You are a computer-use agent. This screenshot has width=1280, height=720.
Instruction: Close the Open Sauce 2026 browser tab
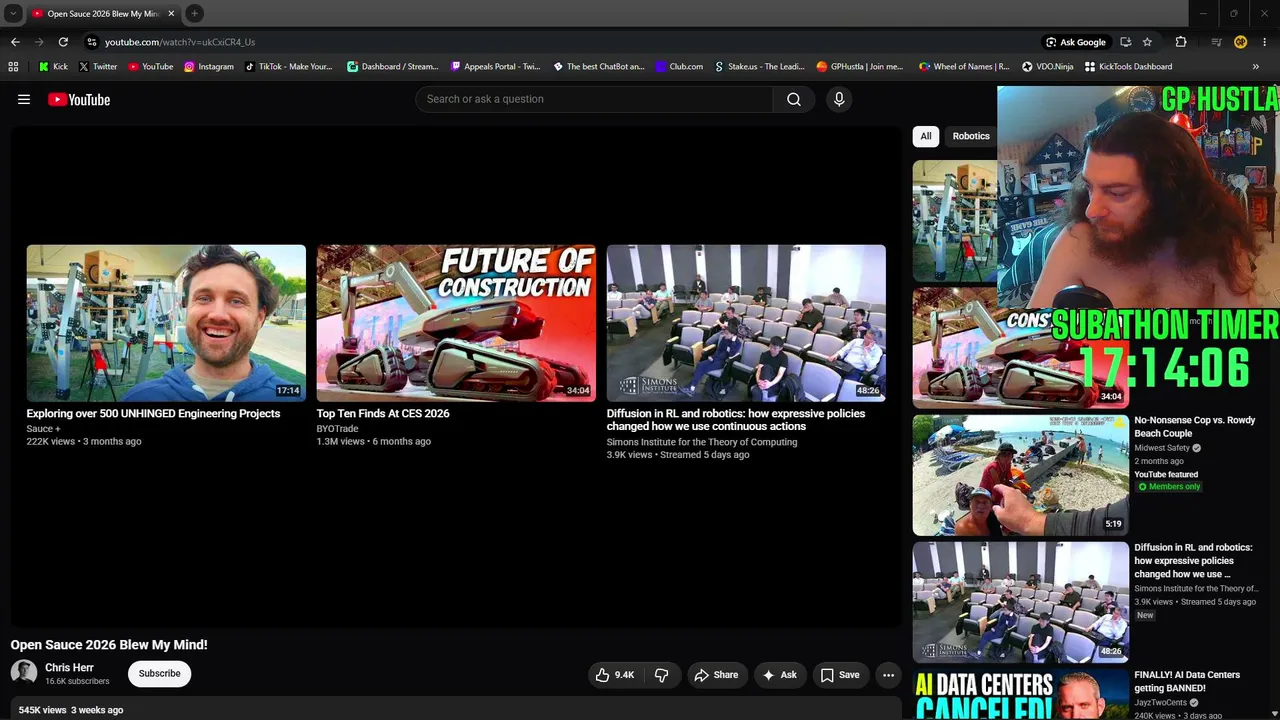pyautogui.click(x=171, y=14)
